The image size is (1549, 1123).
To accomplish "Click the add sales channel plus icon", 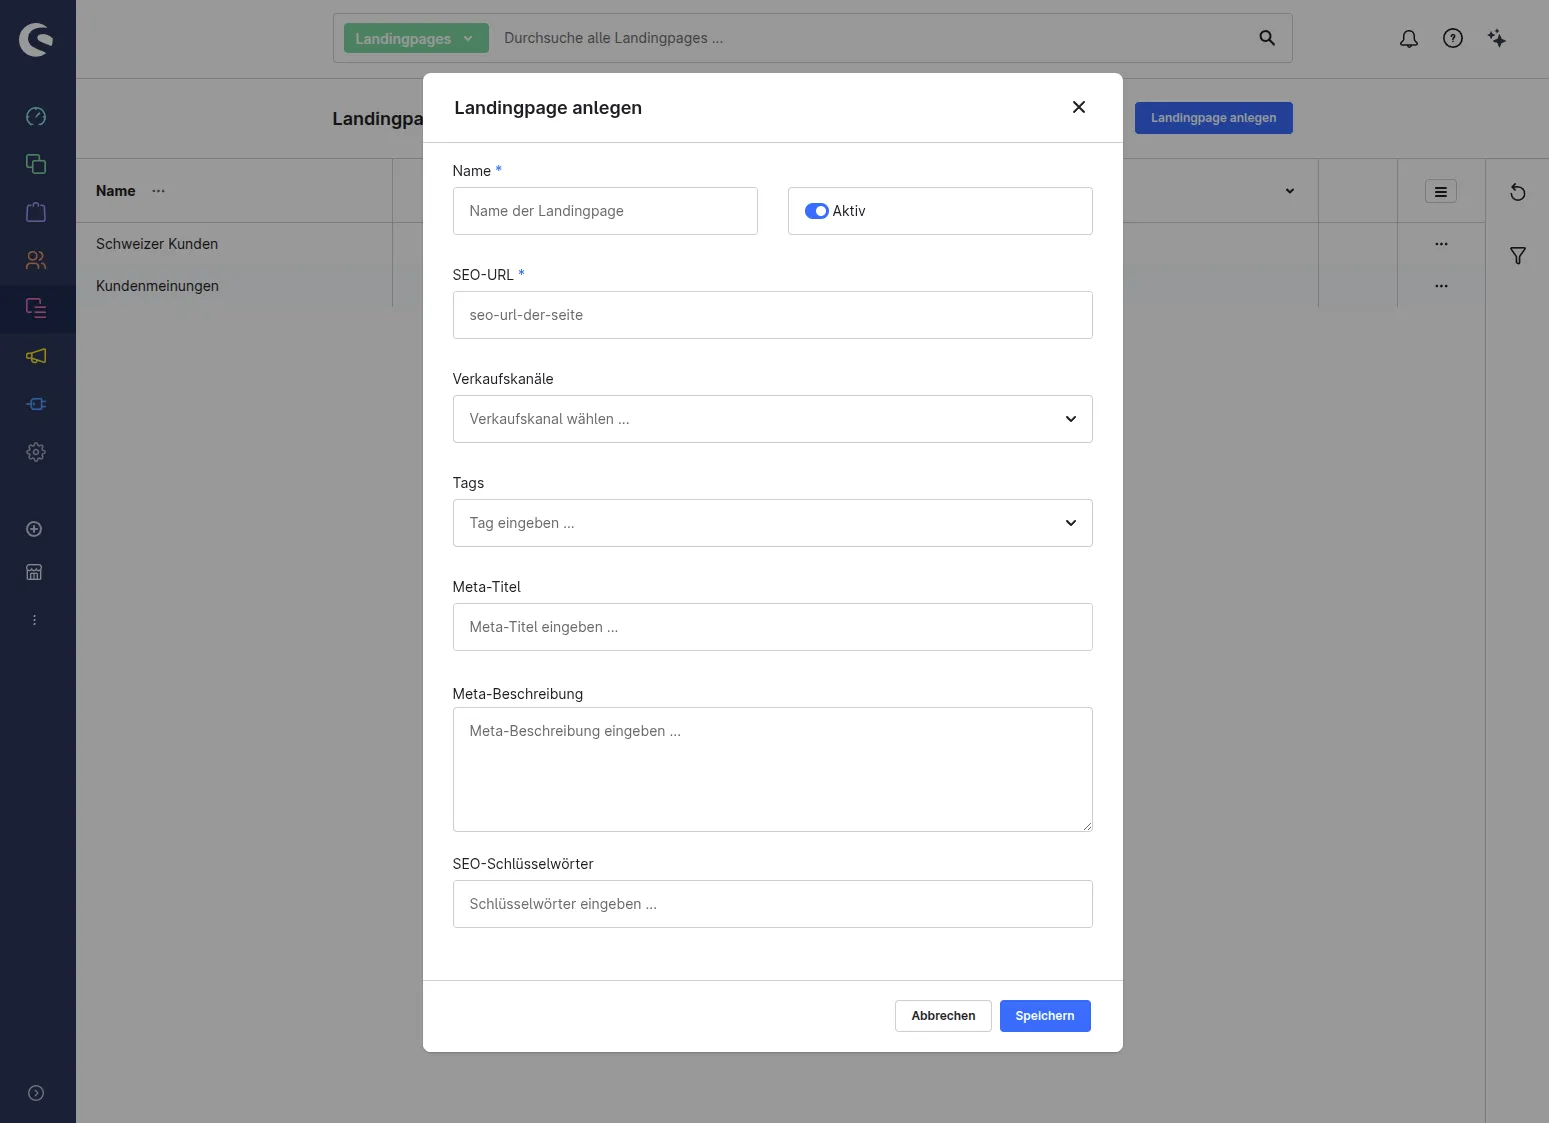I will (34, 529).
